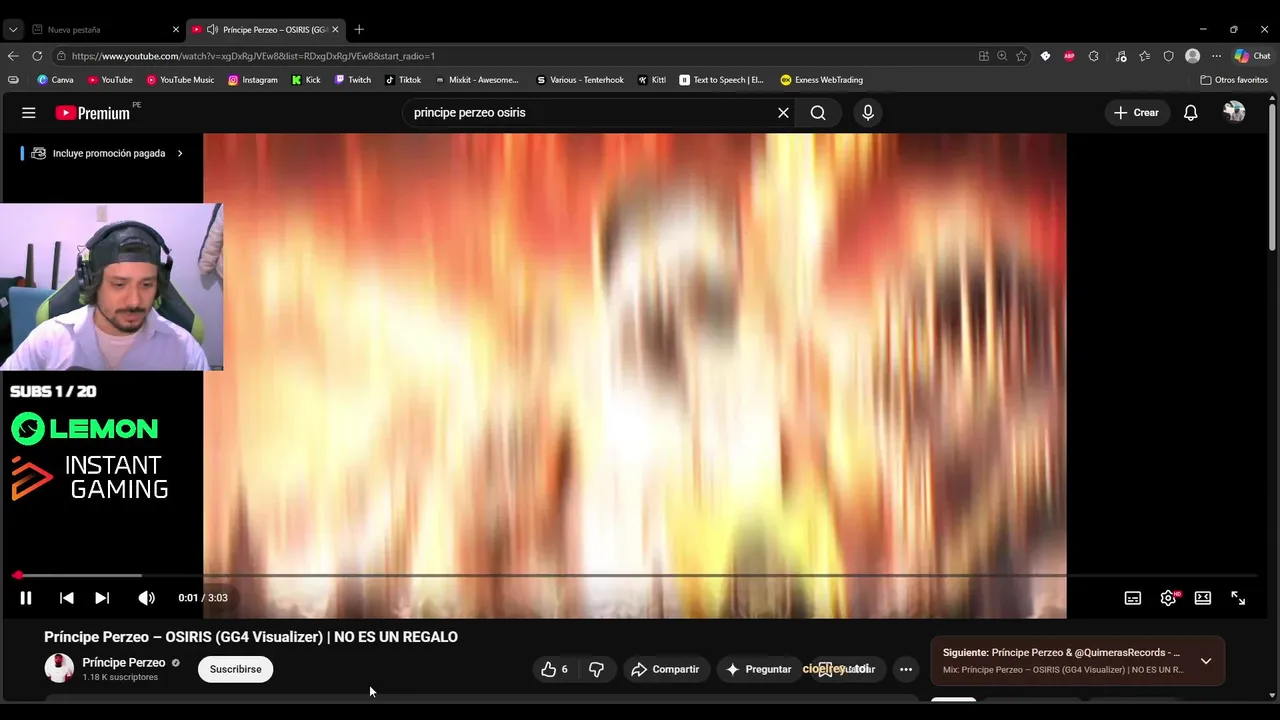Screen dimensions: 1280x720
Task: Open the Príncipe Perzeo channel avatar
Action: 59,669
